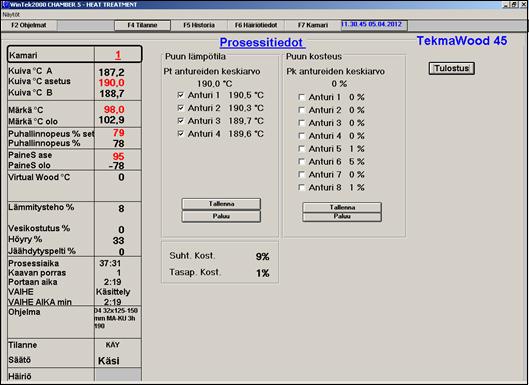The width and height of the screenshot is (529, 386).
Task: Uncheck temperature Anturi 4 checkbox
Action: coord(180,134)
